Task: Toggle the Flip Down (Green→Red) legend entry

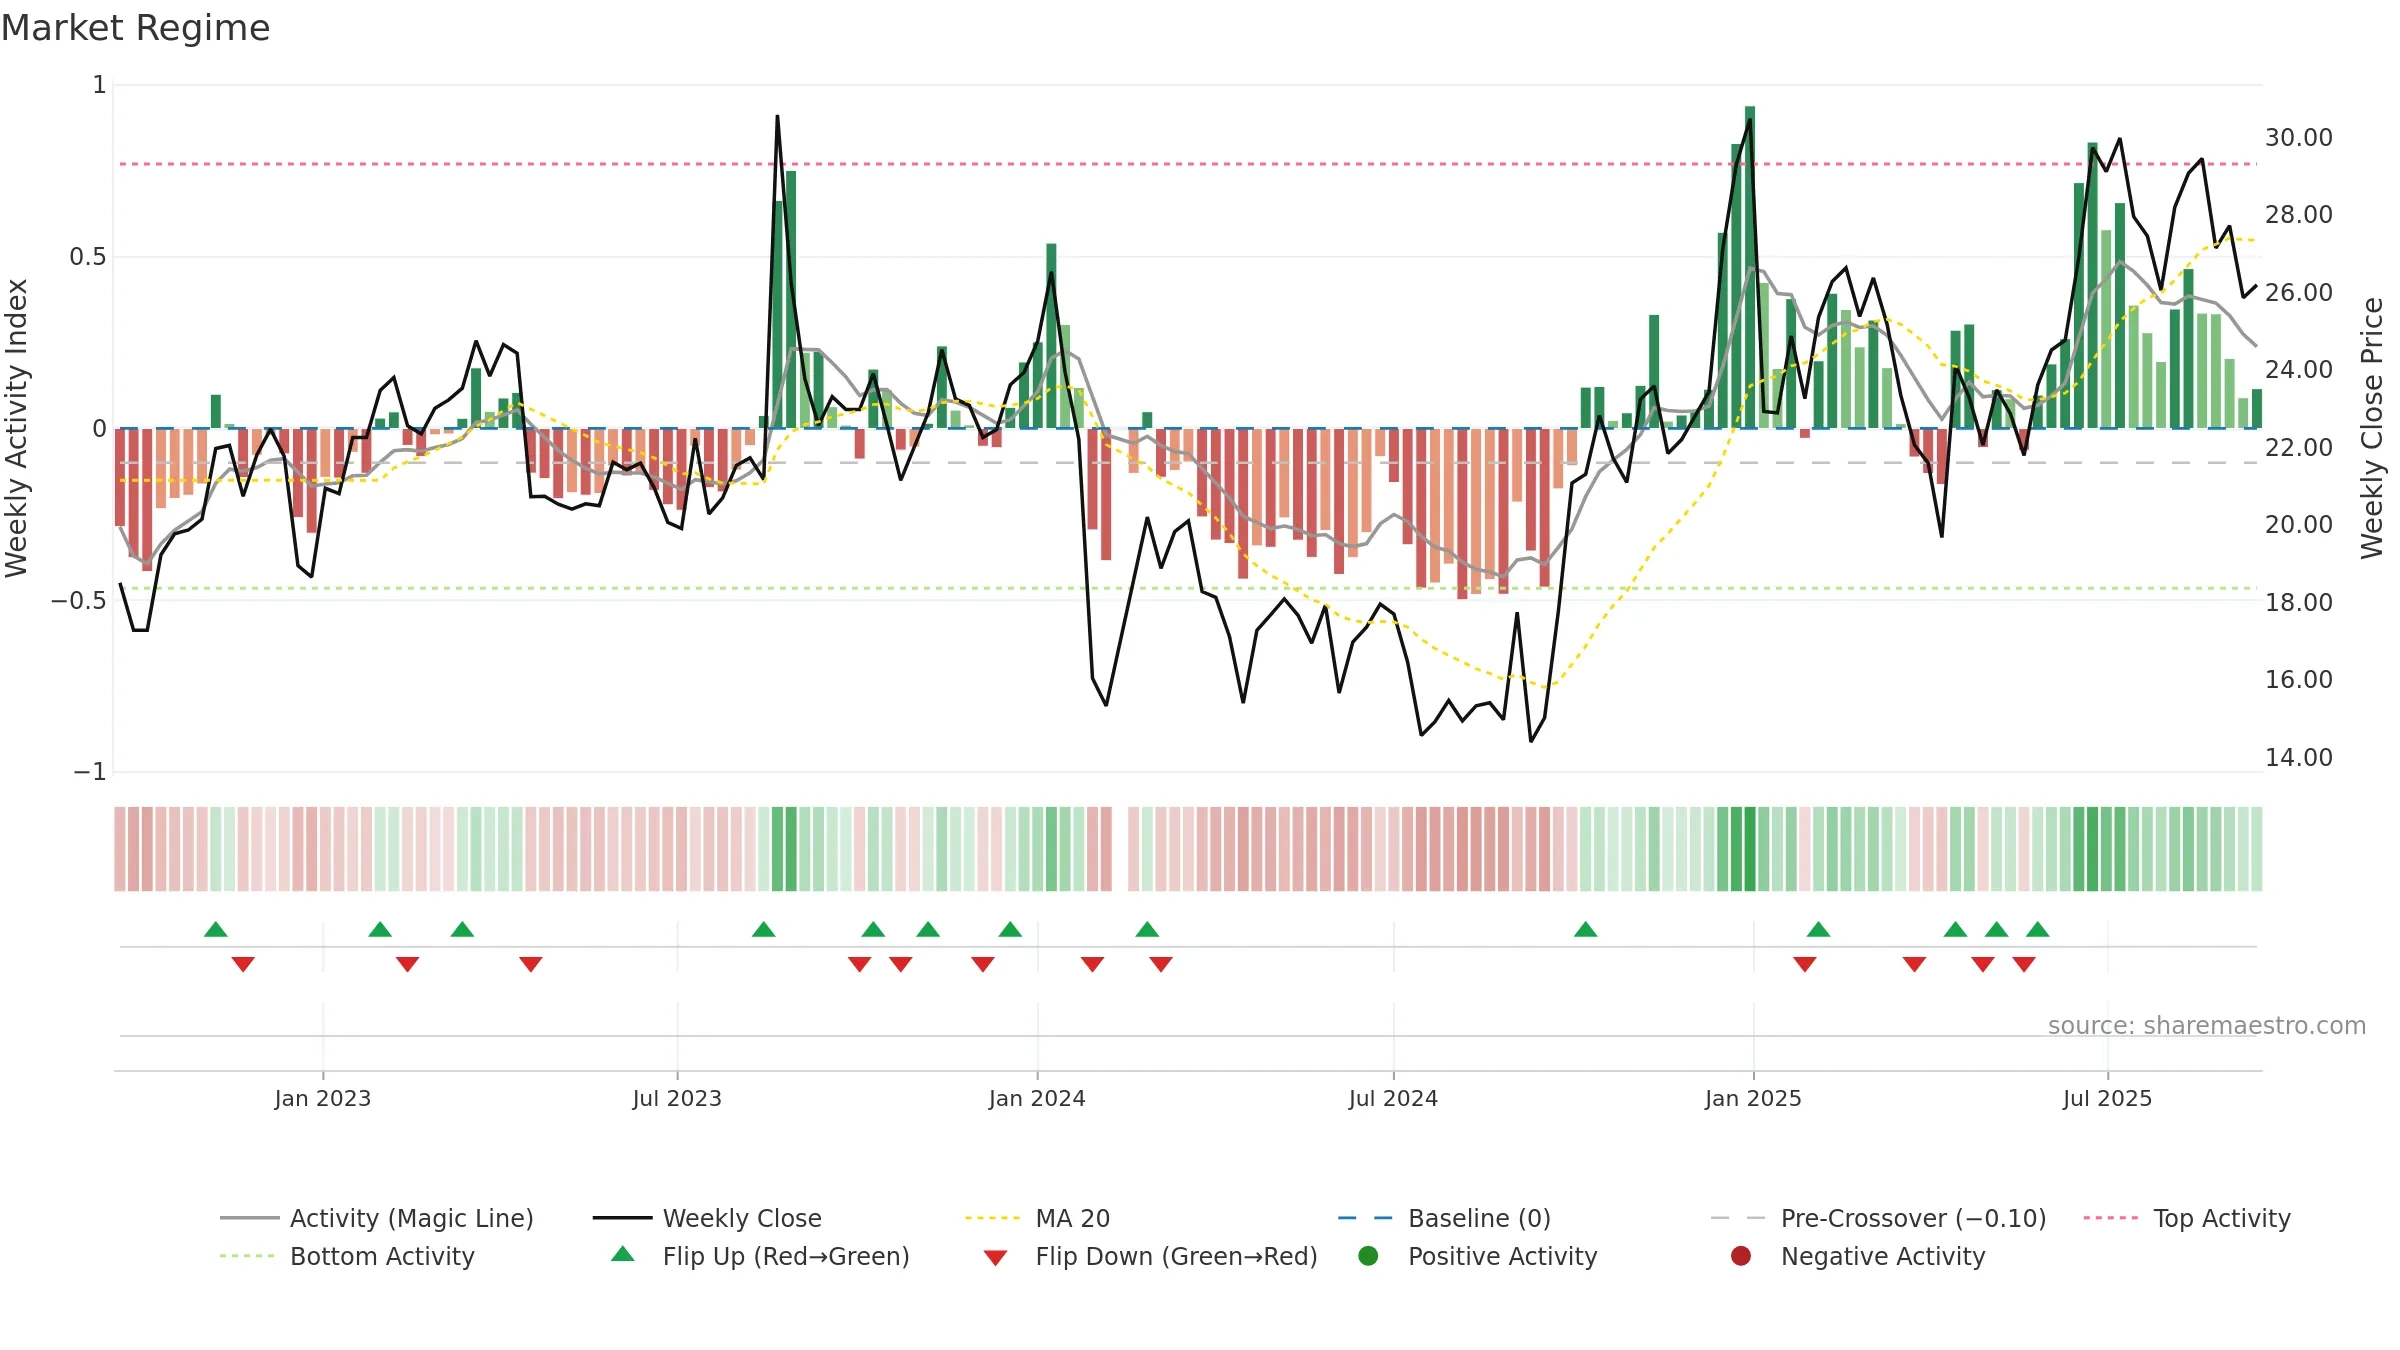Action: (x=1149, y=1256)
